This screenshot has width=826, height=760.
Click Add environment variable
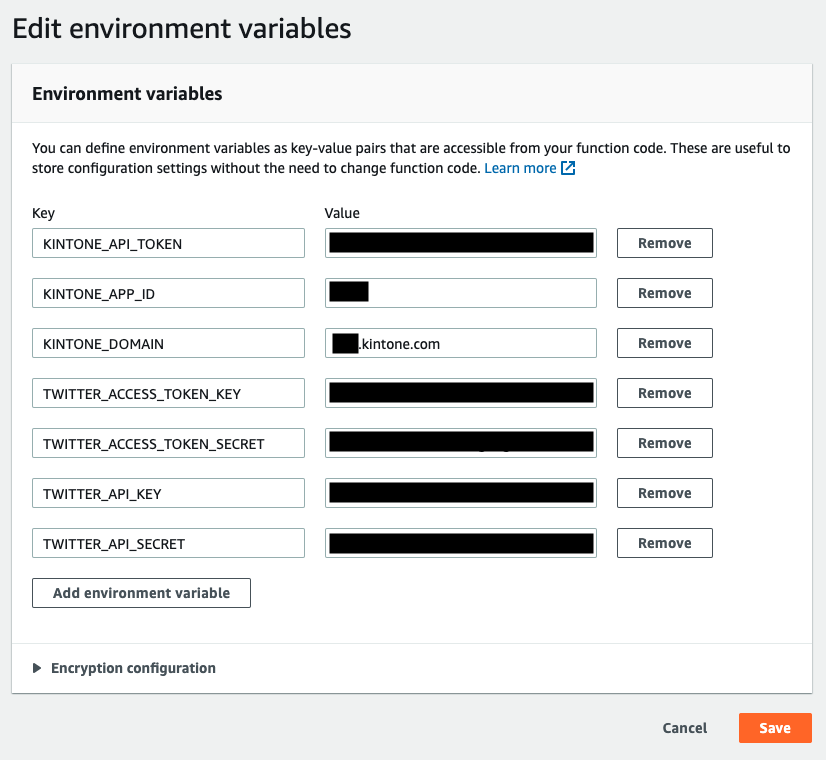coord(141,593)
